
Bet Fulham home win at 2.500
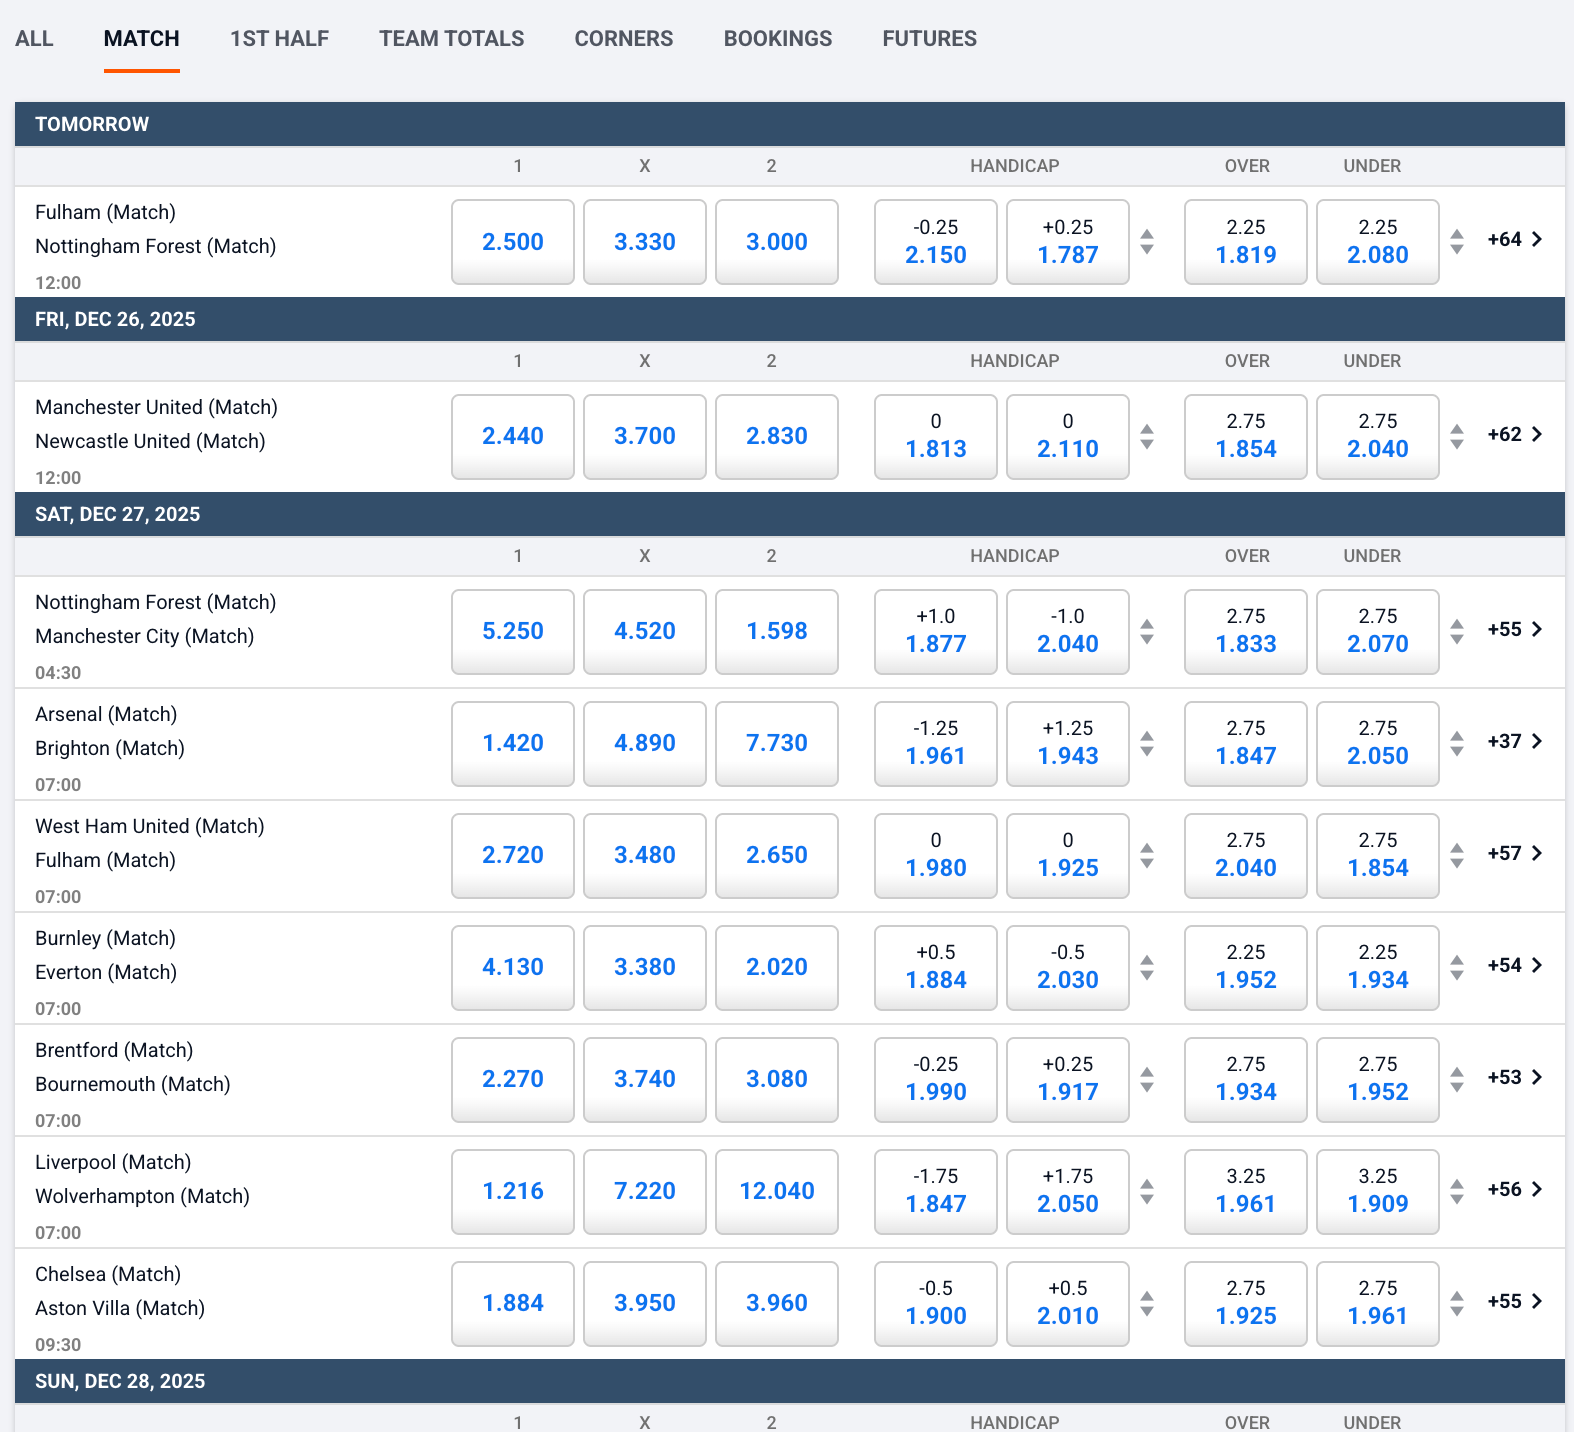point(513,242)
